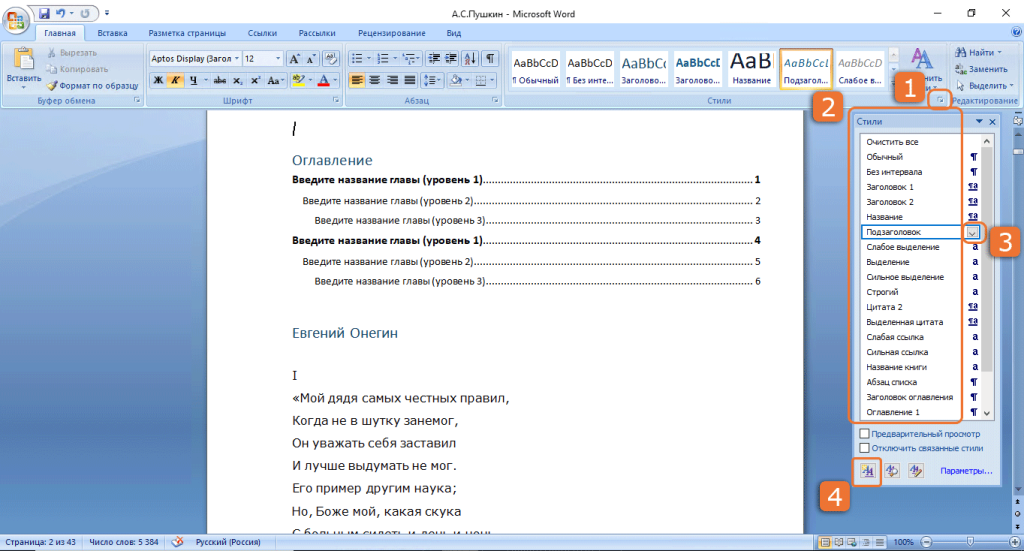The image size is (1024, 551).
Task: Open the Шрифт dialog launcher
Action: pos(336,101)
